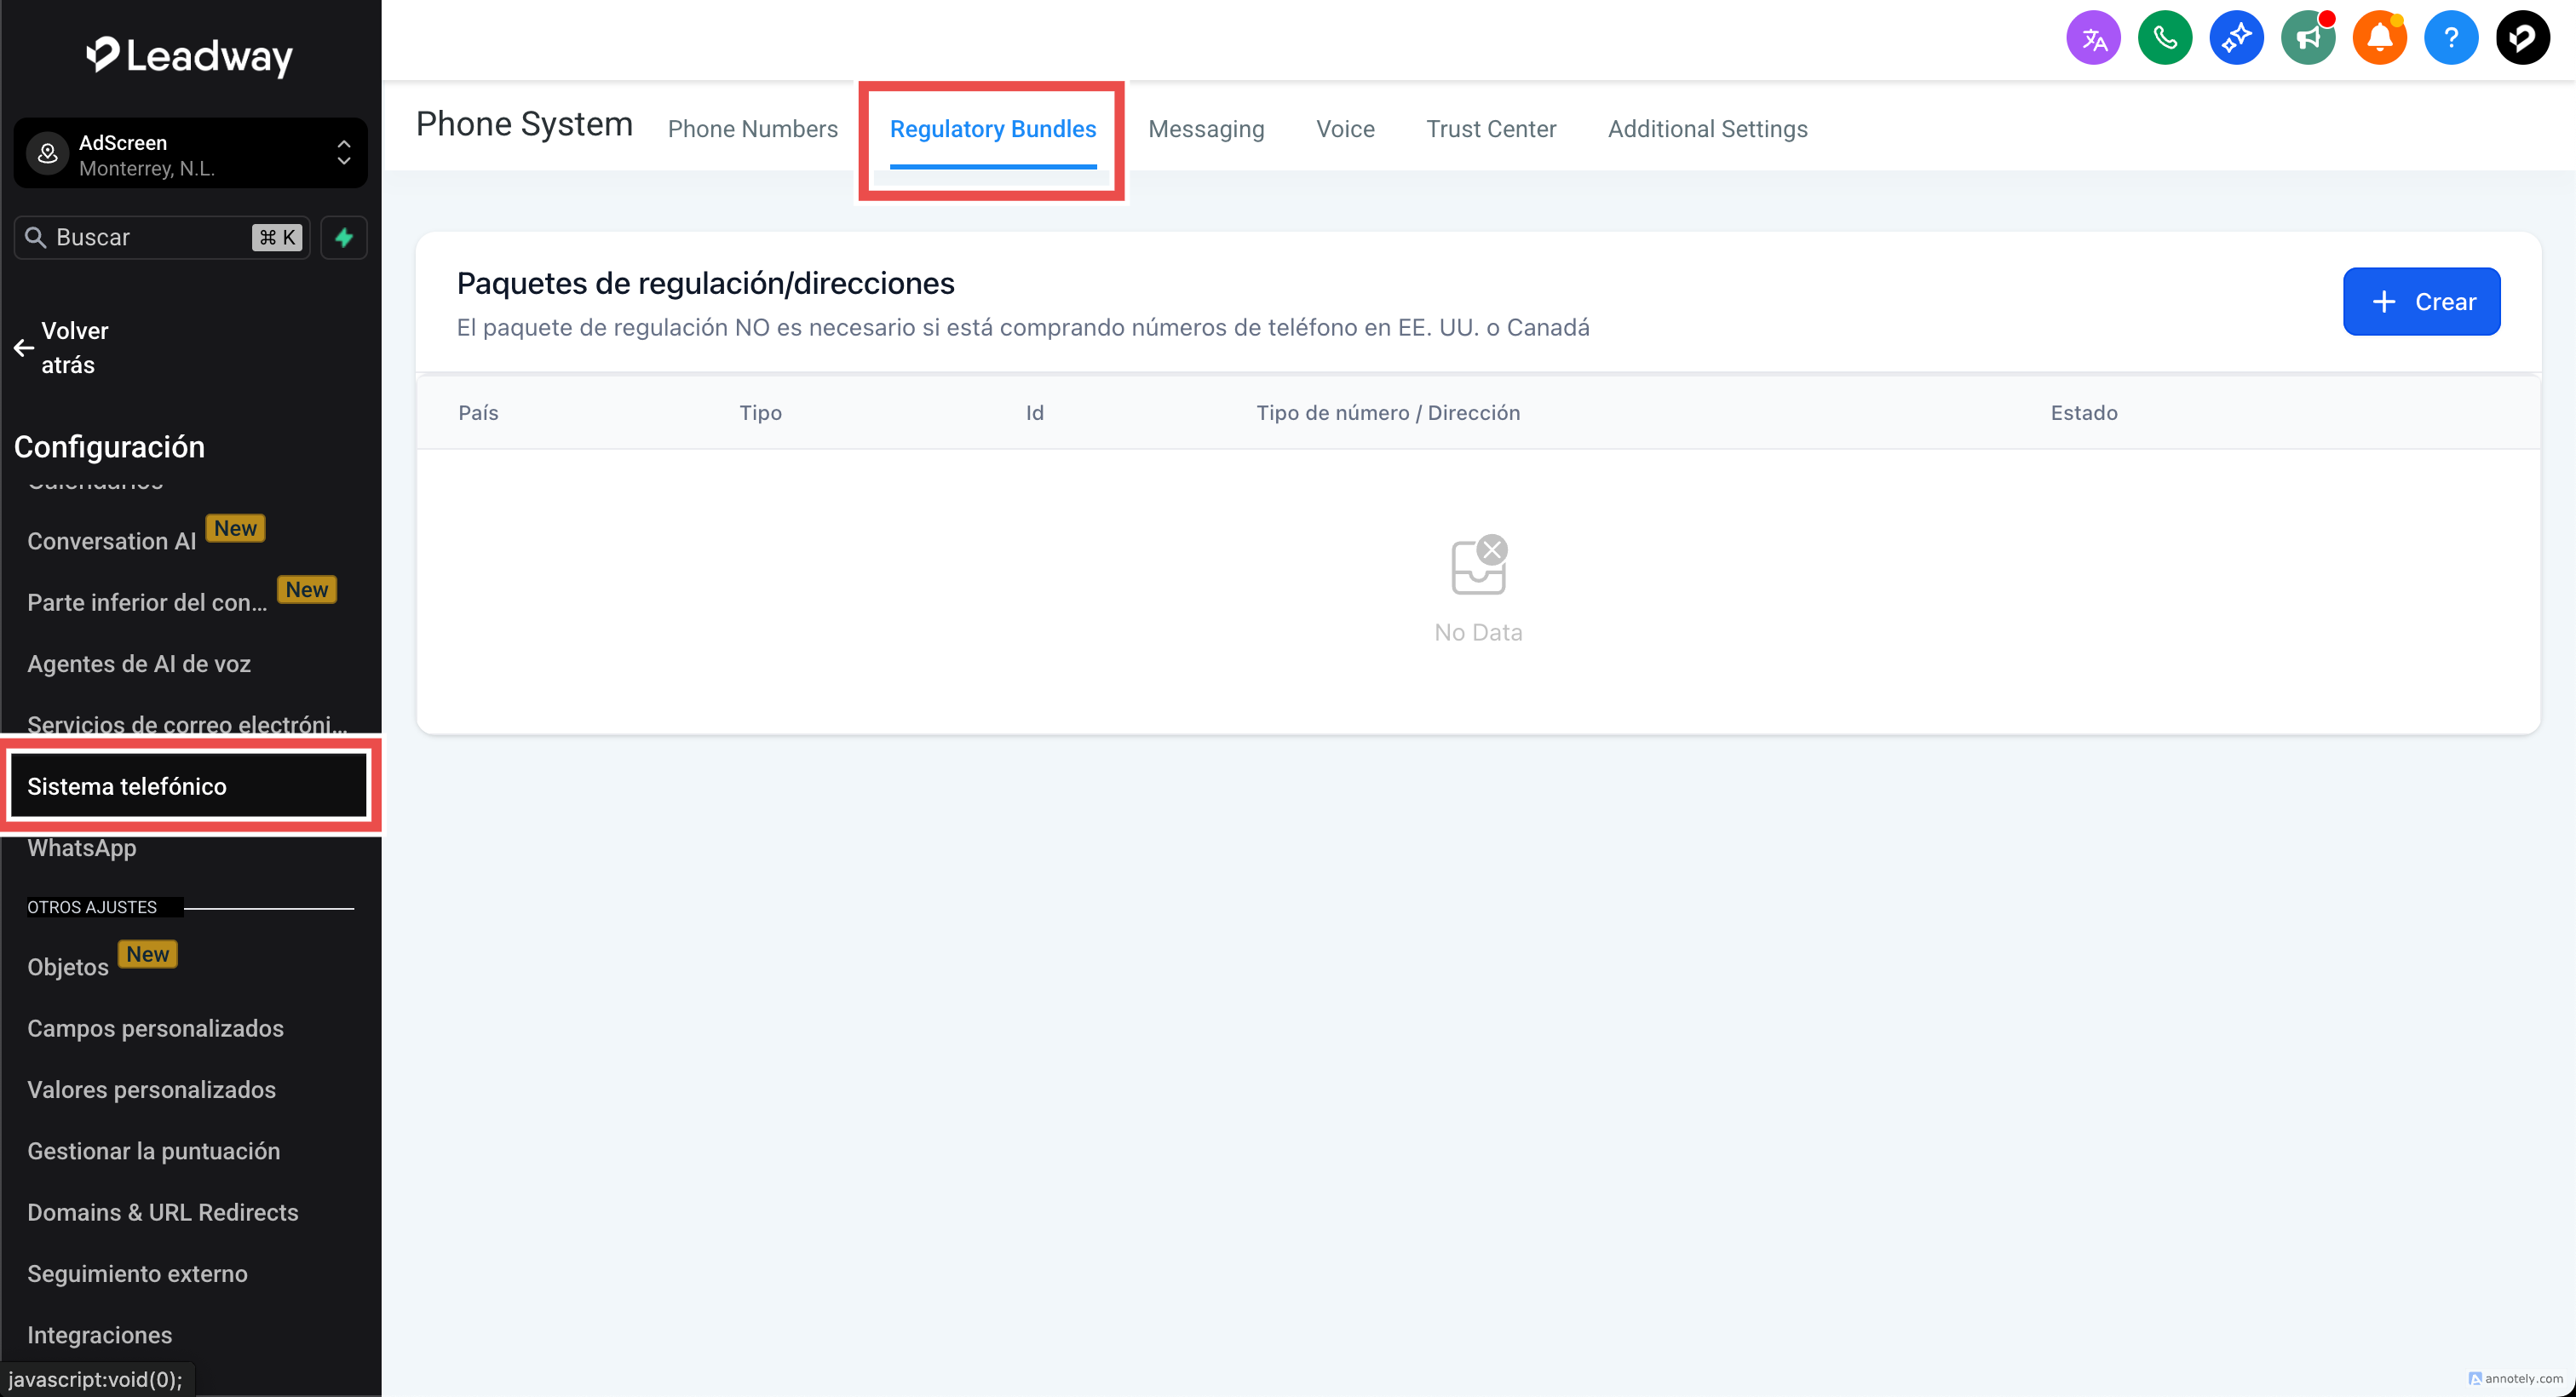Switch to the Phone Numbers tab
This screenshot has width=2576, height=1397.
(x=752, y=129)
